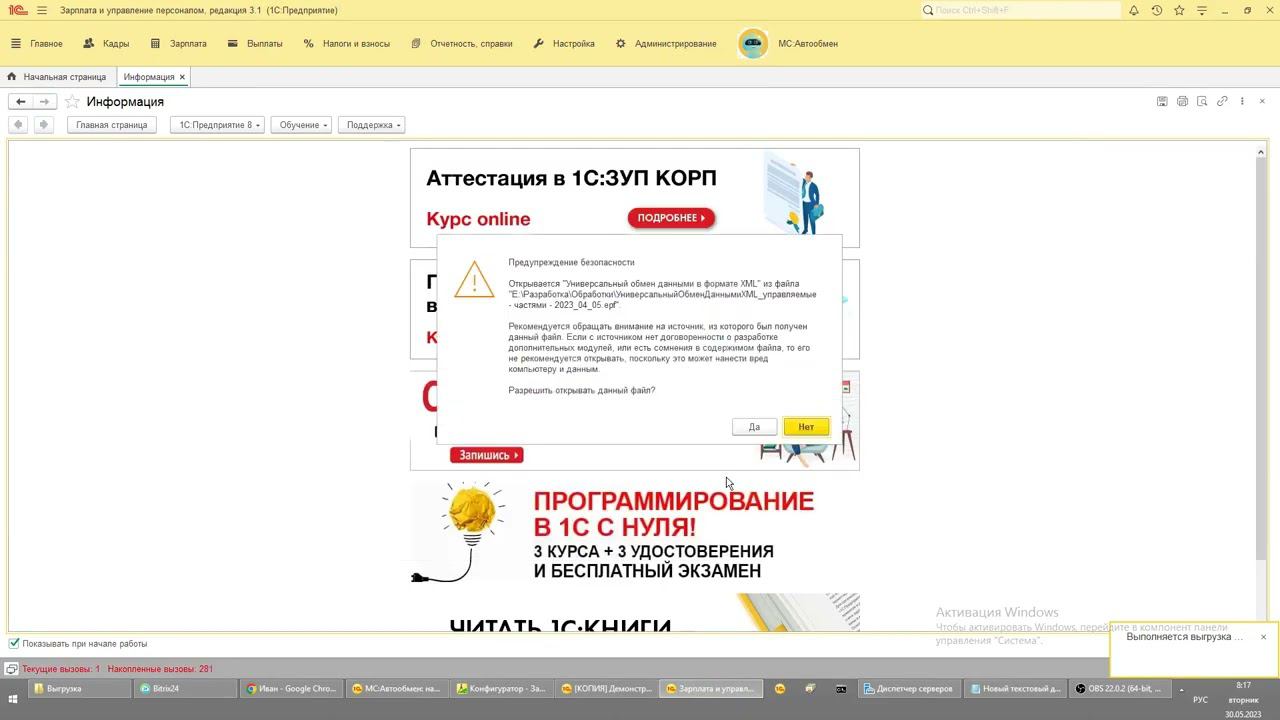
Task: Close the Информация form with X
Action: 1262,102
